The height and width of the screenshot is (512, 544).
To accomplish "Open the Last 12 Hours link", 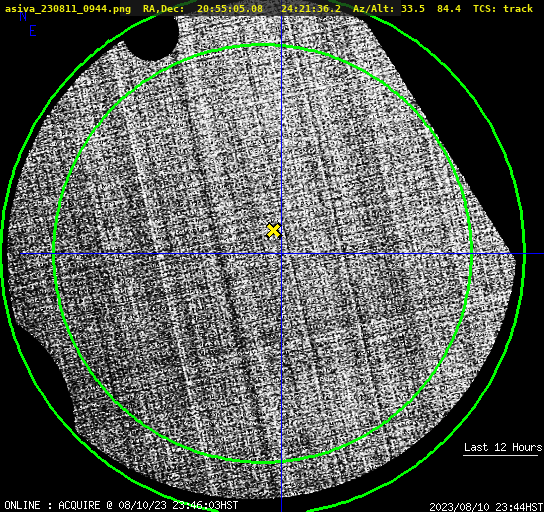I will click(503, 447).
